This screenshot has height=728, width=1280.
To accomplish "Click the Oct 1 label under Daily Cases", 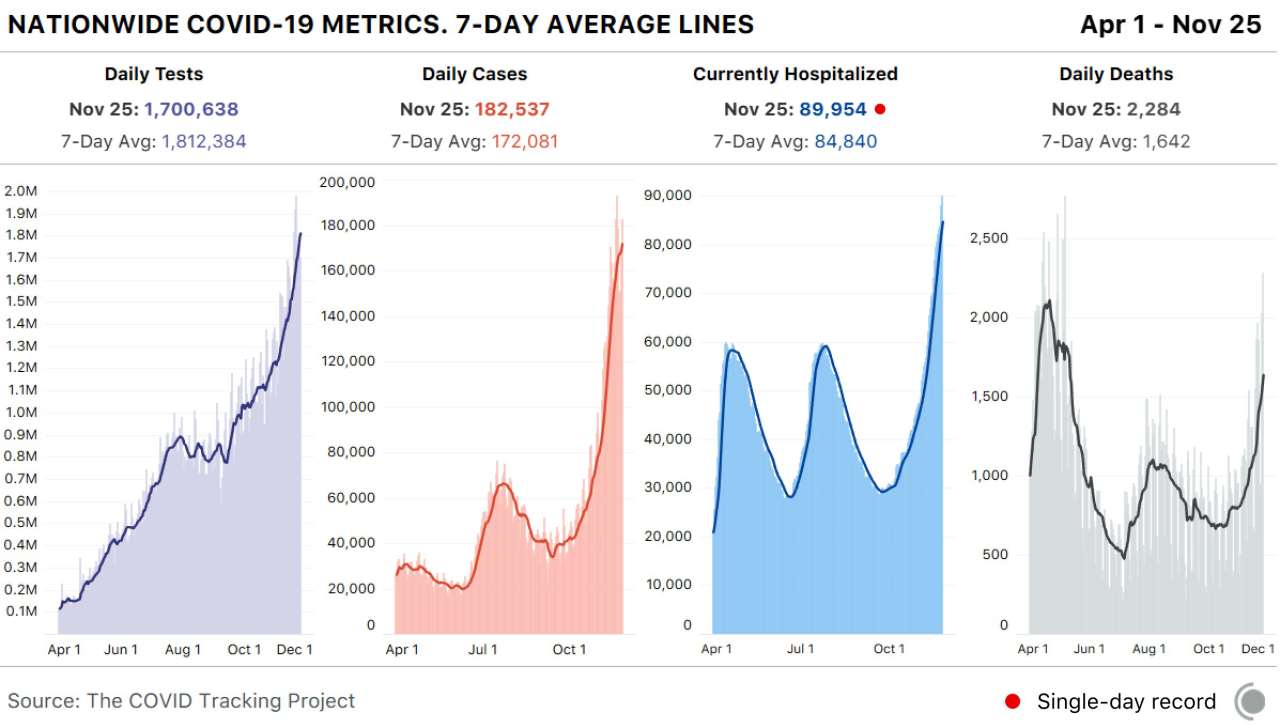I will 569,650.
